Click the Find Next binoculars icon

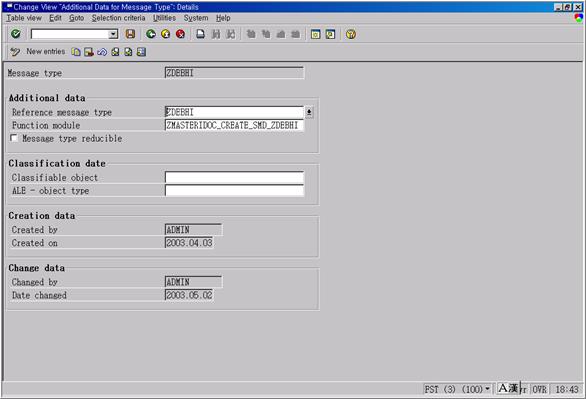(231, 34)
